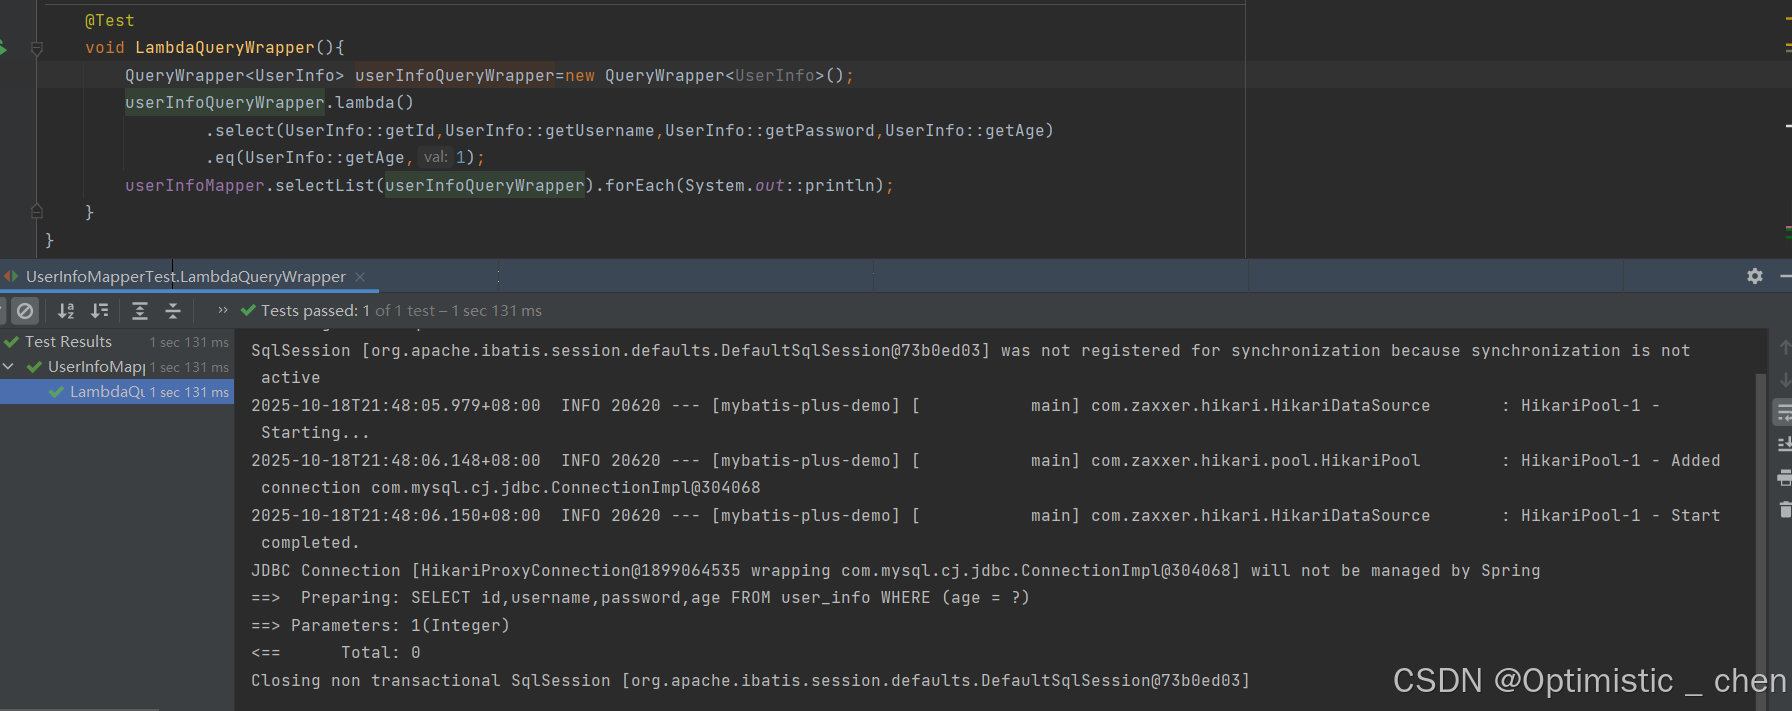Click the '==> Preparing: SELECT' console line
The width and height of the screenshot is (1792, 711).
(640, 597)
